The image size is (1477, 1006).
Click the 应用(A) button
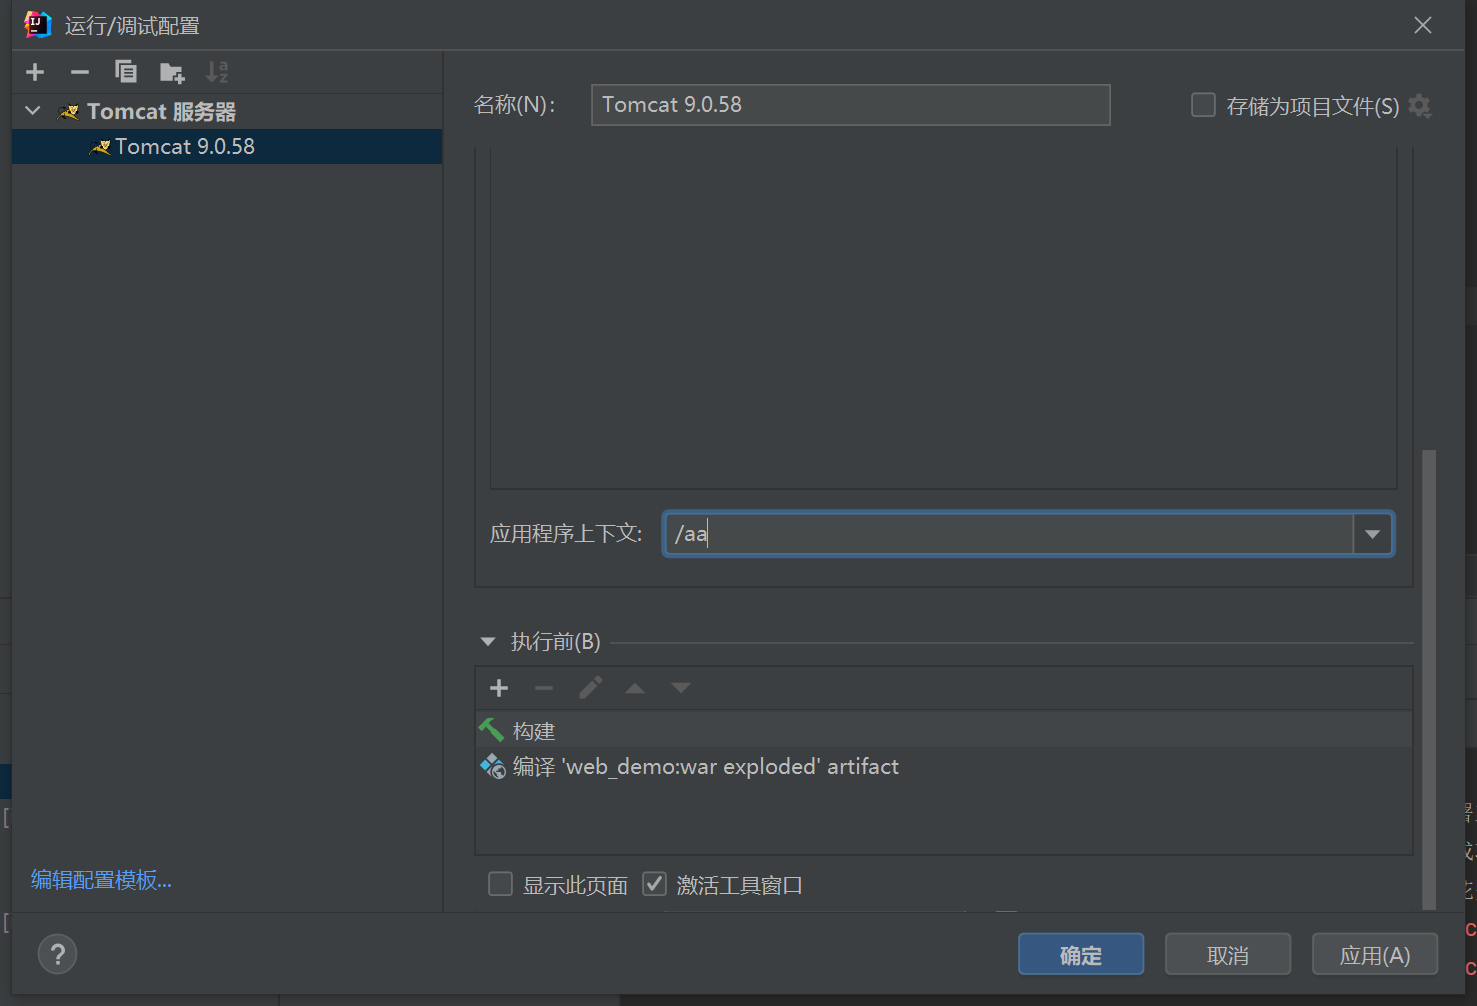pos(1375,955)
